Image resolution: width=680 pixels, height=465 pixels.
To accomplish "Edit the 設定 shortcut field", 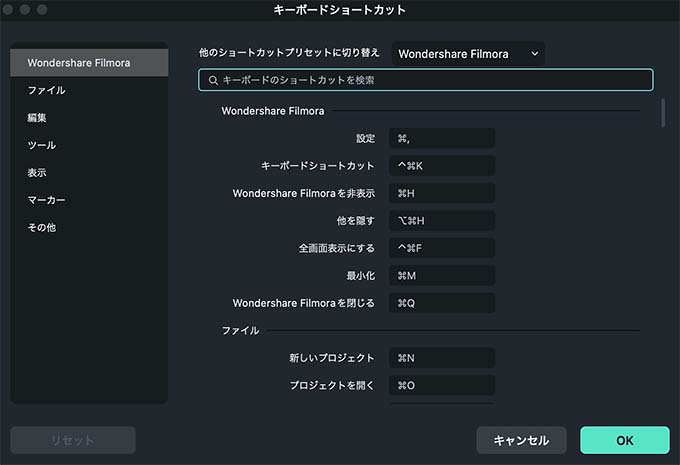I will click(442, 138).
